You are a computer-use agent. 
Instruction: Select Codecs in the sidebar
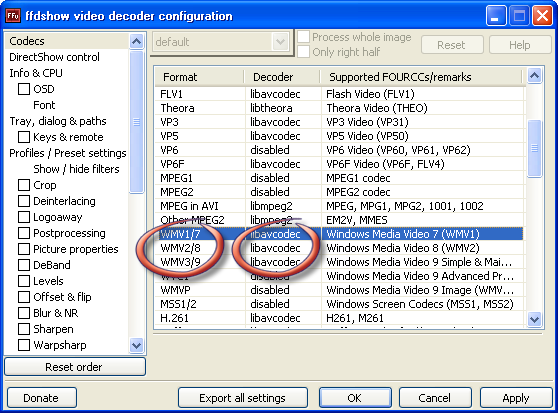pyautogui.click(x=27, y=41)
